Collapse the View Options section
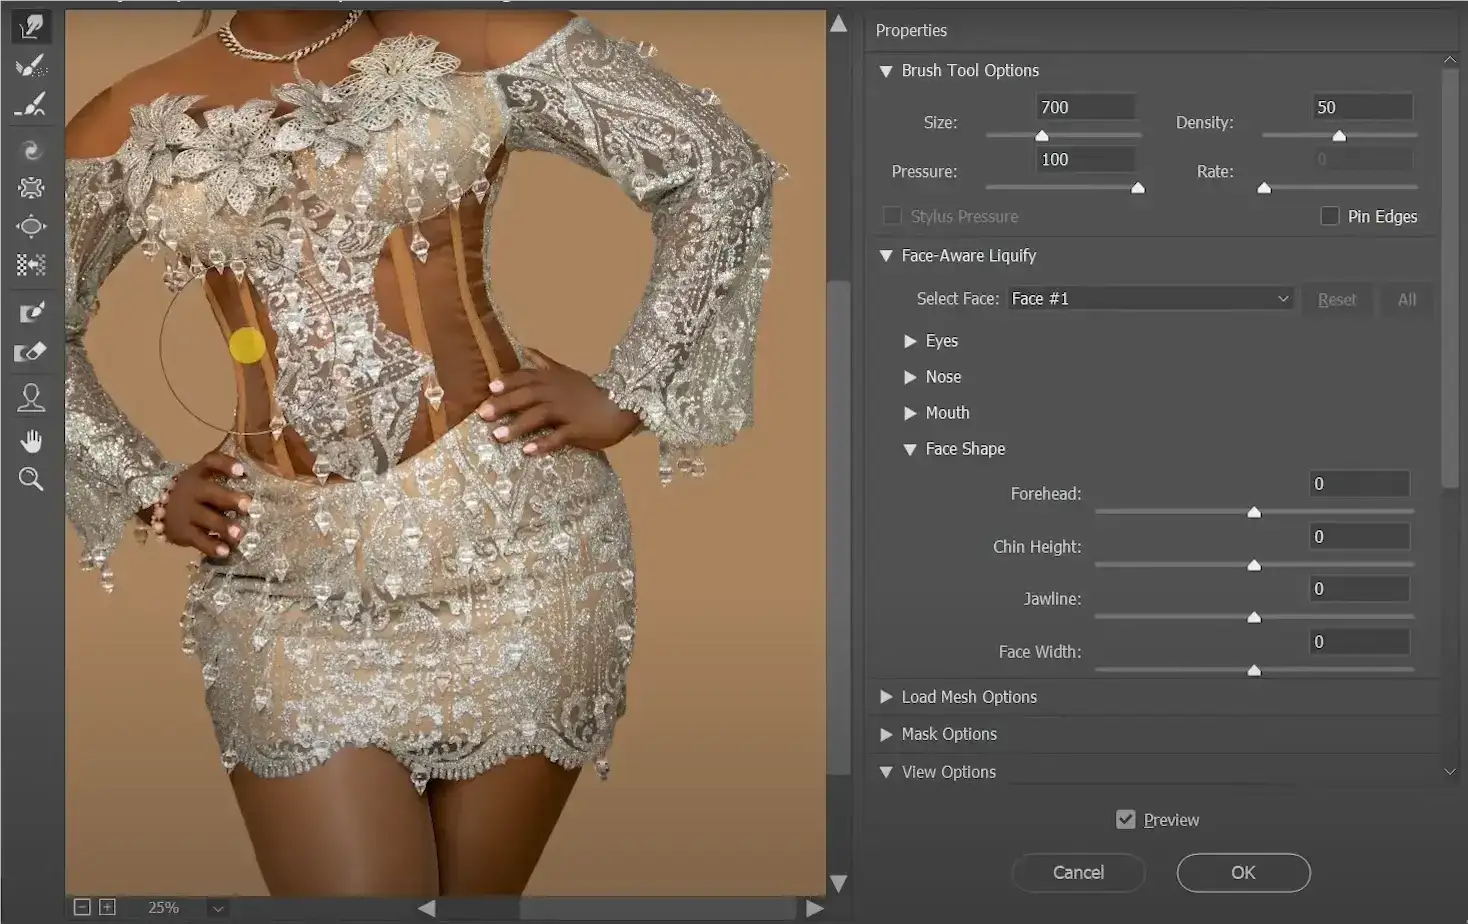 pyautogui.click(x=886, y=772)
